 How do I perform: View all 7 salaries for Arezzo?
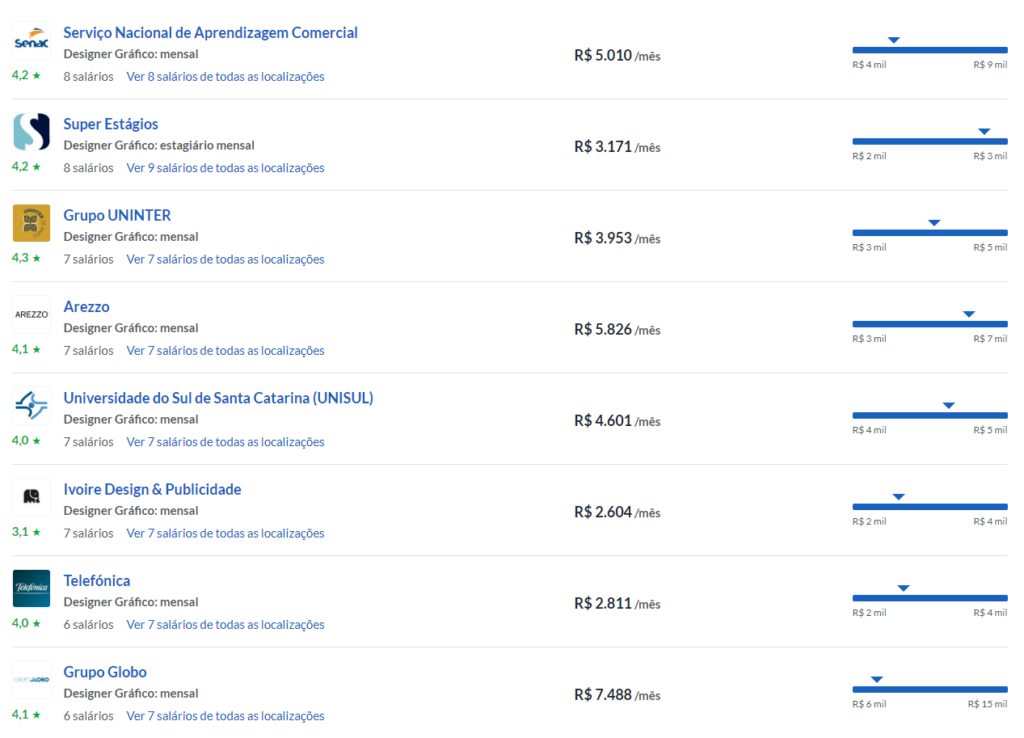point(225,351)
